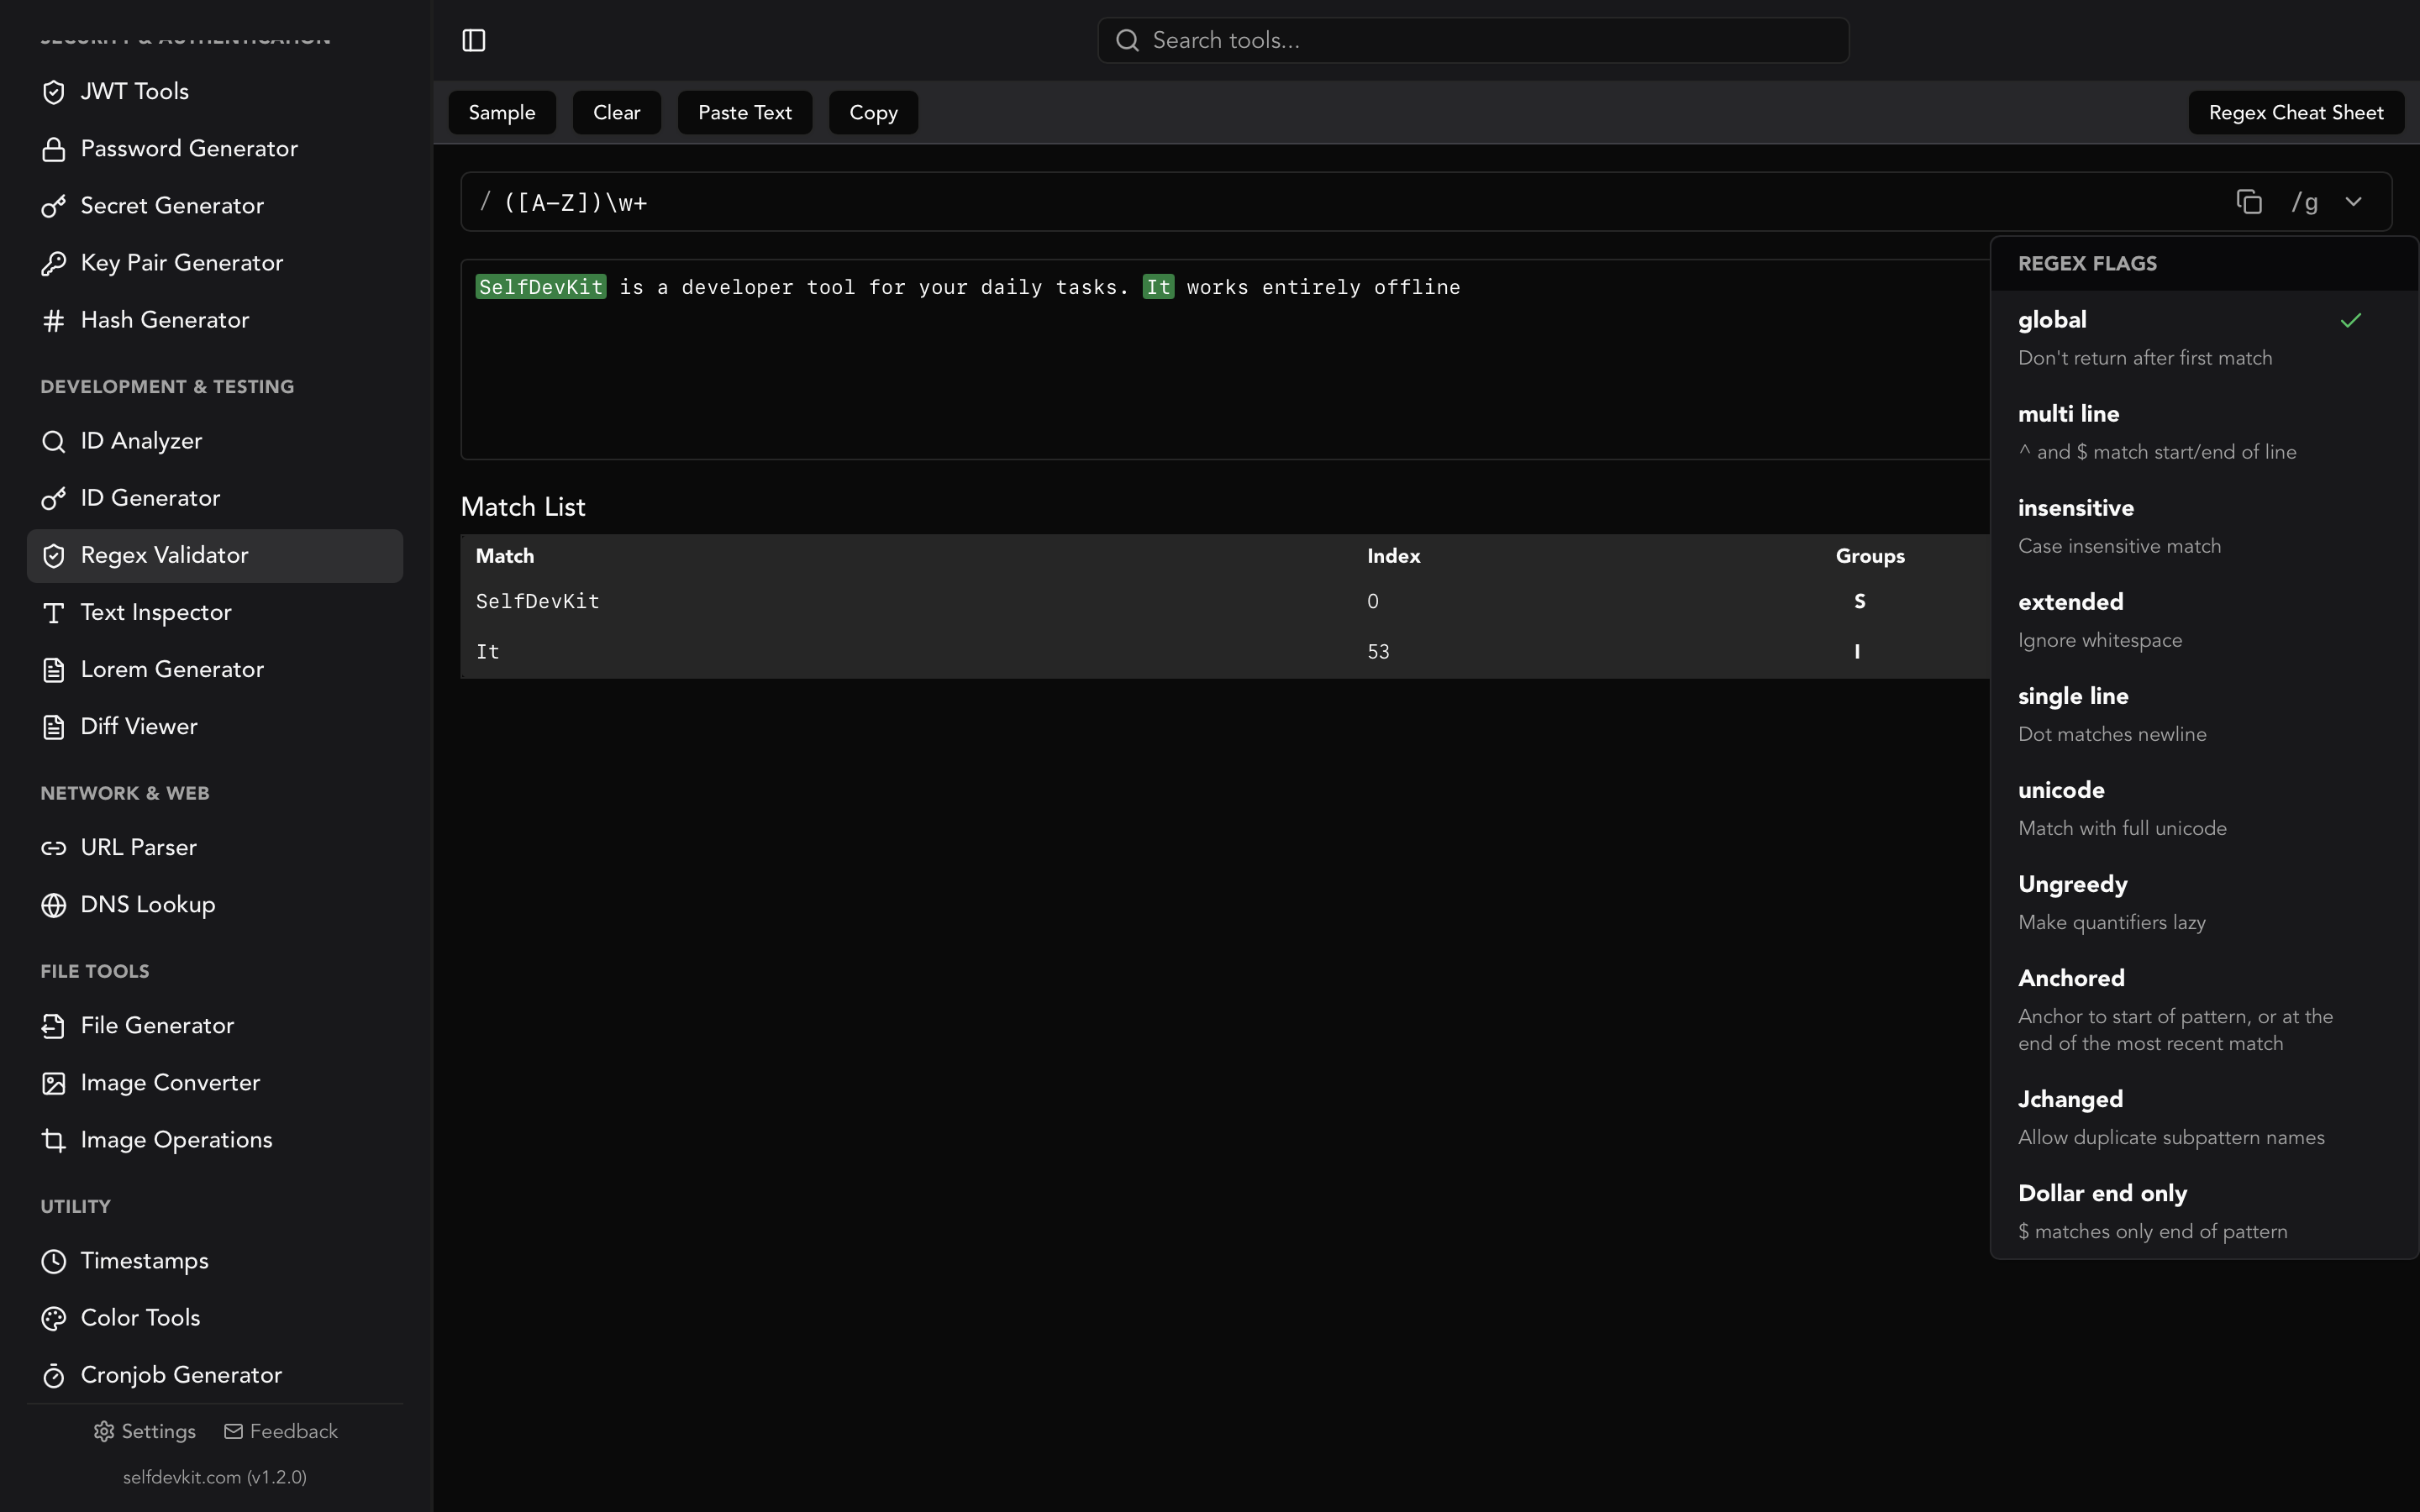Viewport: 2420px width, 1512px height.
Task: Enable the Anchored flag
Action: [2204, 1010]
